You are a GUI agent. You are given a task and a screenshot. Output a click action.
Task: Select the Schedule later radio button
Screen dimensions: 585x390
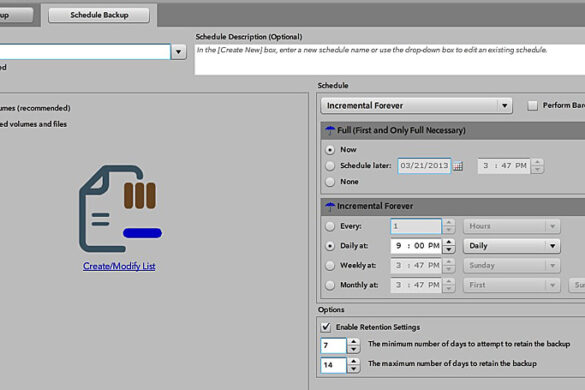(x=330, y=166)
